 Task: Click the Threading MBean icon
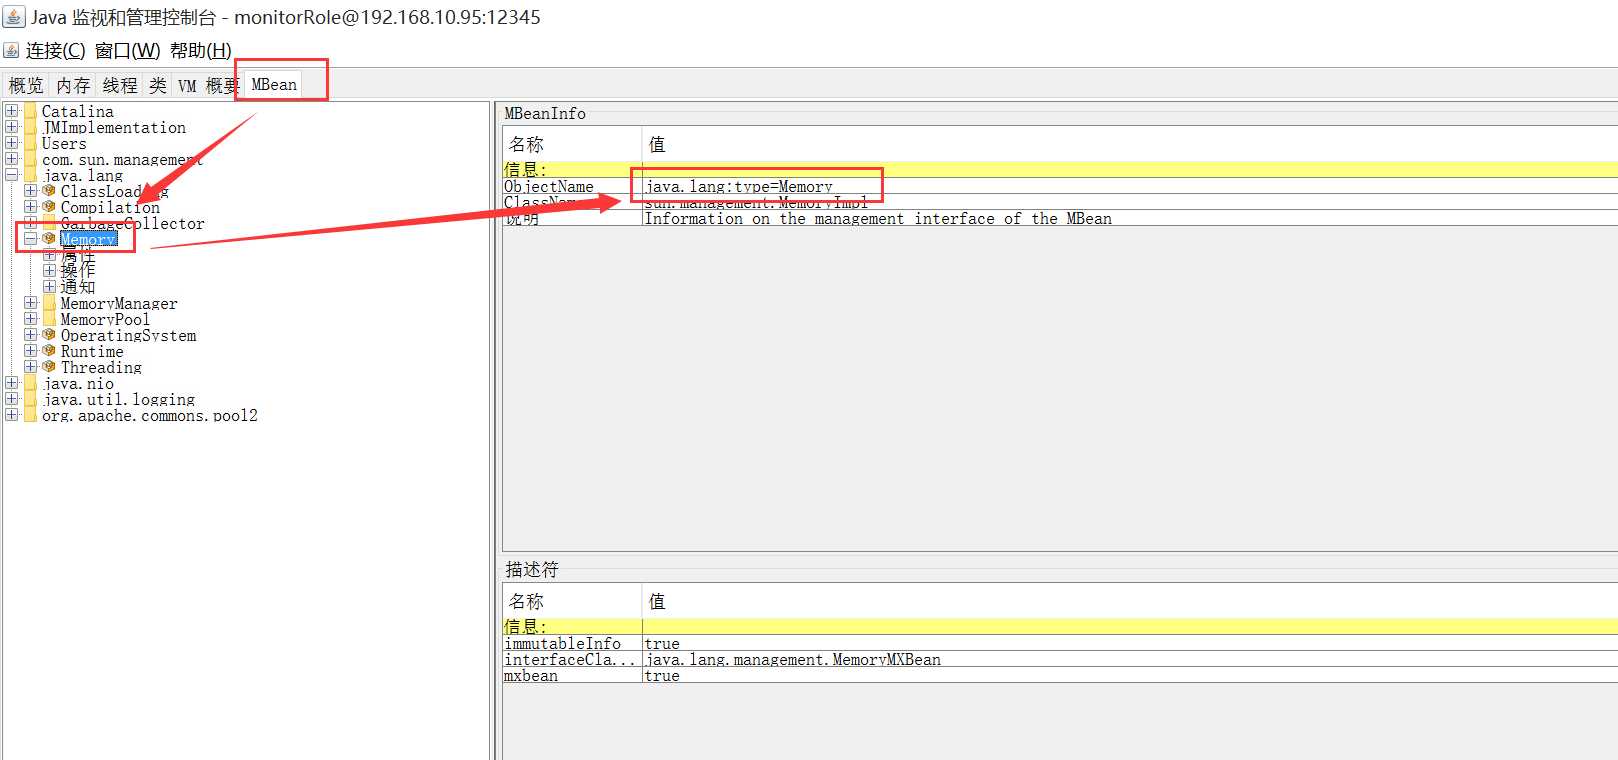point(49,367)
